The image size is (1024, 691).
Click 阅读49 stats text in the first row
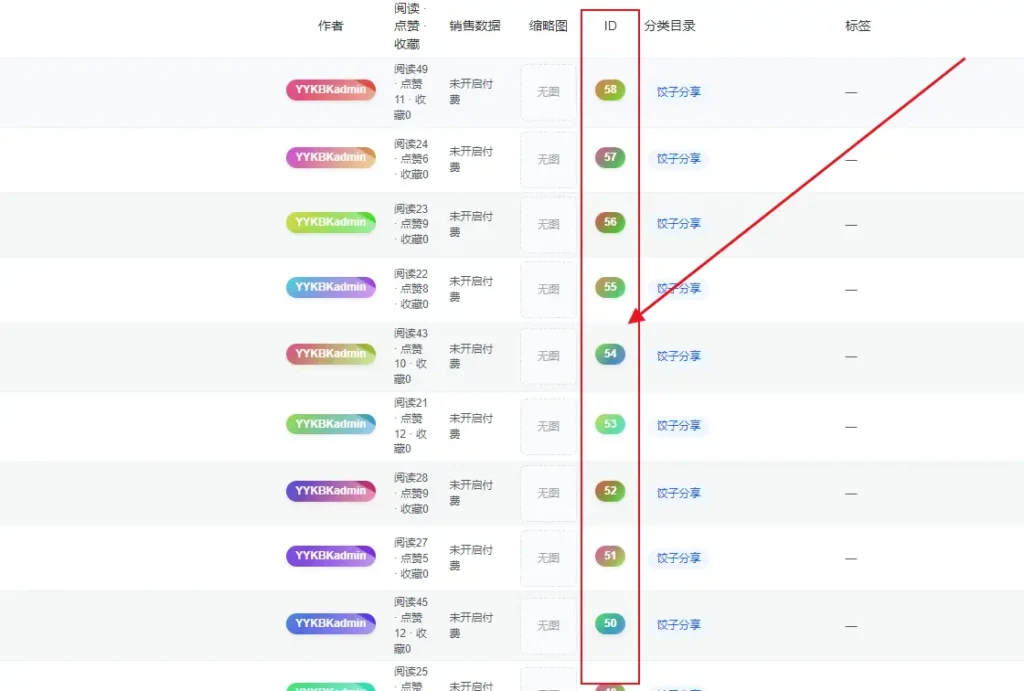409,70
